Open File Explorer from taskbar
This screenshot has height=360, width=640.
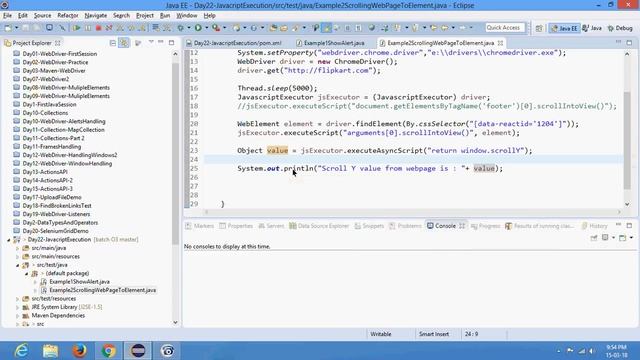51,351
